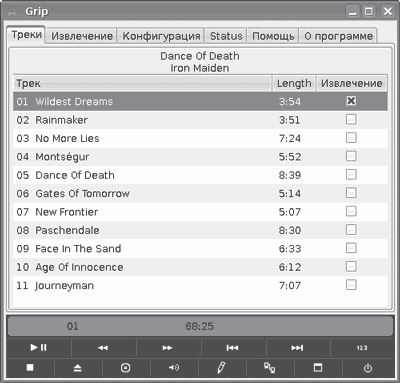This screenshot has width=400, height=383.
Task: Click the minimize-window layout icon
Action: [x=318, y=368]
